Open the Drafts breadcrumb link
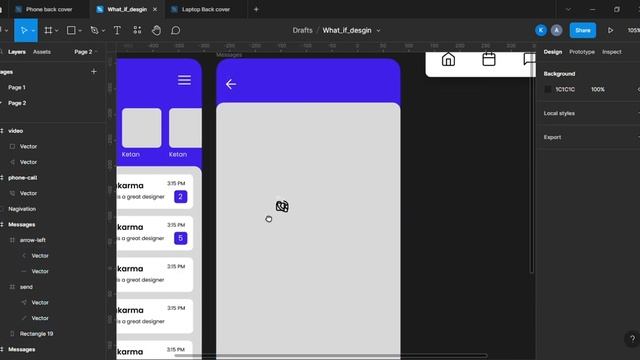 302,30
